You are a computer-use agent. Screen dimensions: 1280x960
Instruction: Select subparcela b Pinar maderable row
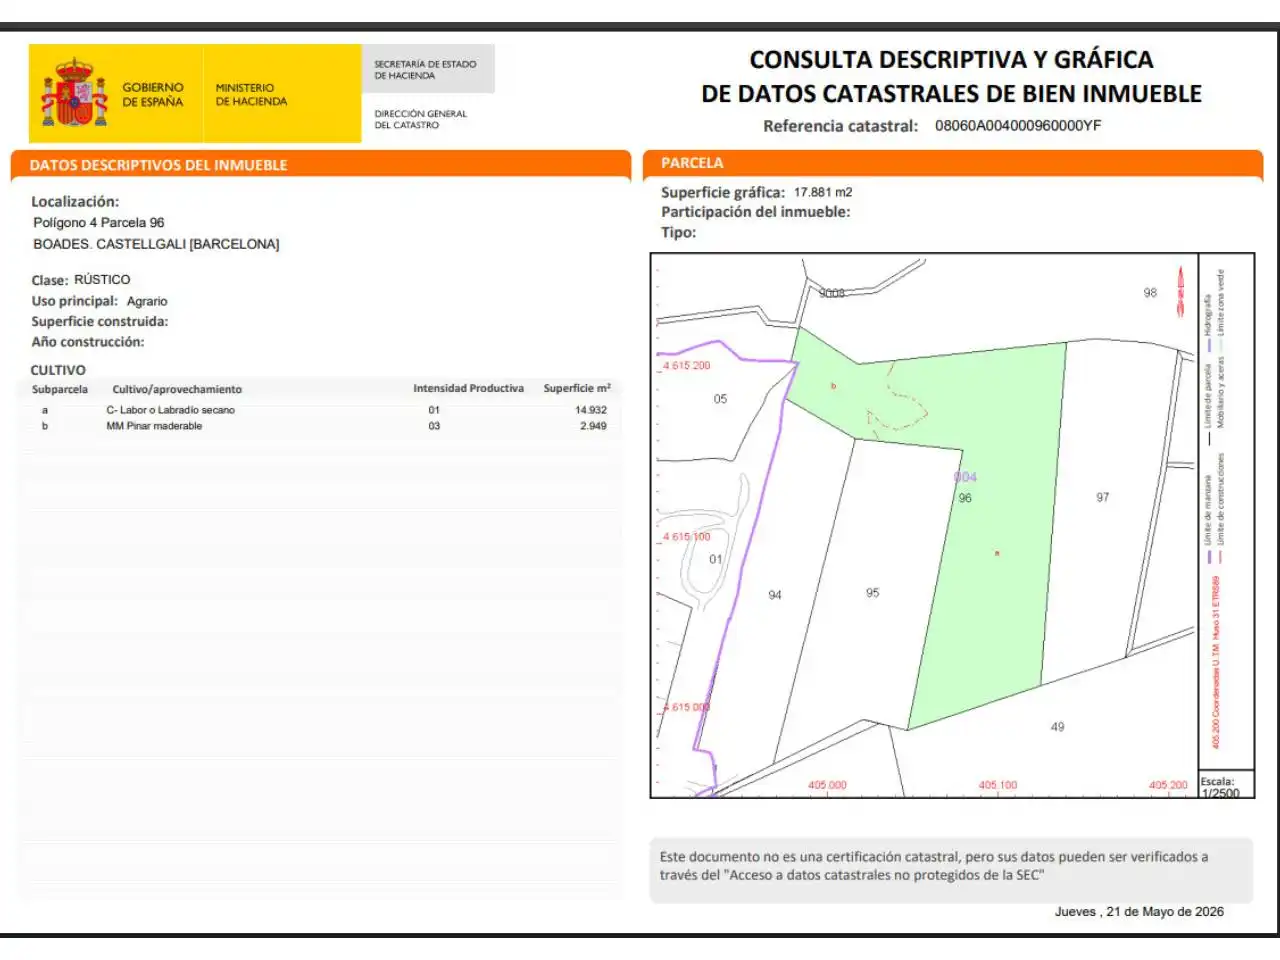click(x=321, y=426)
